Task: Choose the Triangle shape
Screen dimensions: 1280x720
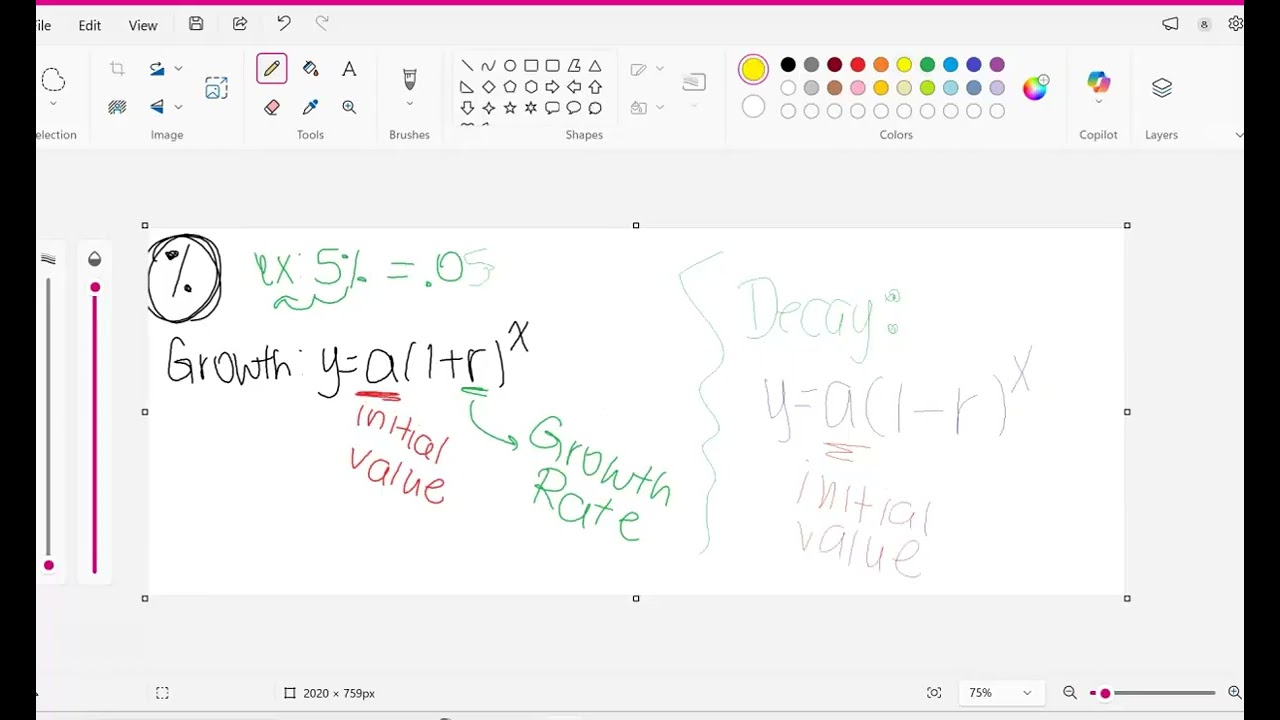Action: [x=595, y=66]
